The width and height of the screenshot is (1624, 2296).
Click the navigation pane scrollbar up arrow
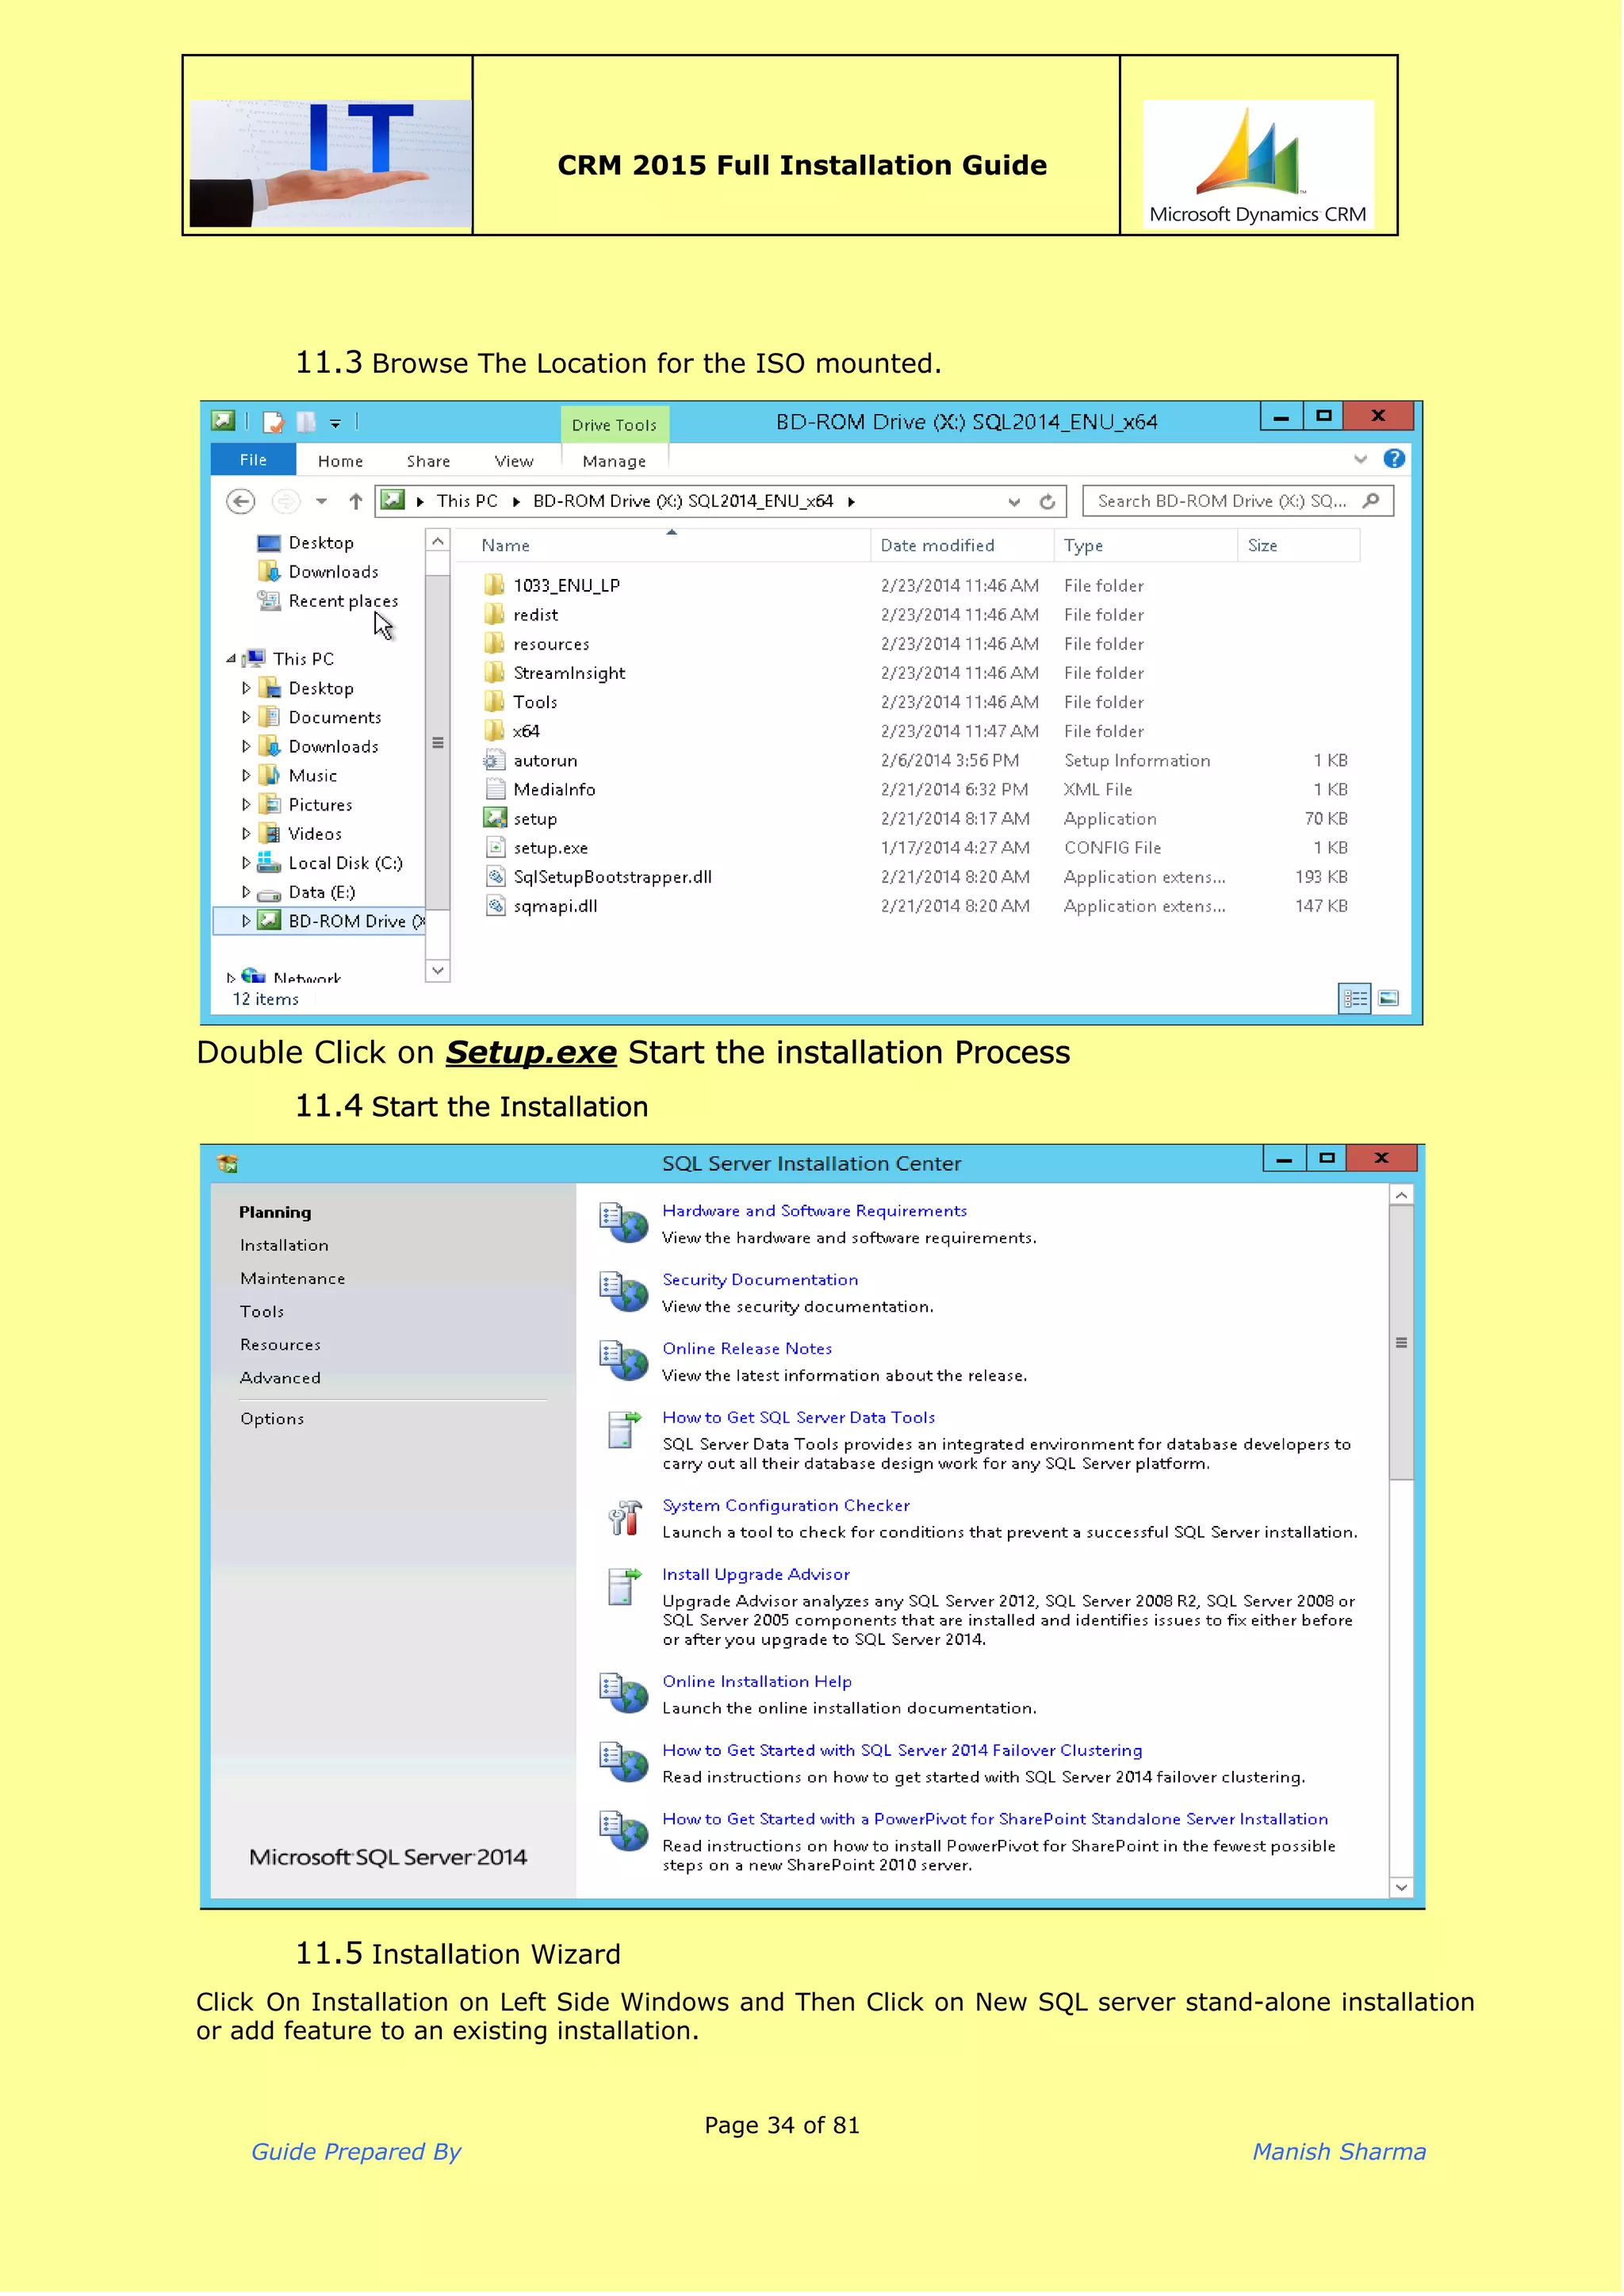click(x=437, y=541)
